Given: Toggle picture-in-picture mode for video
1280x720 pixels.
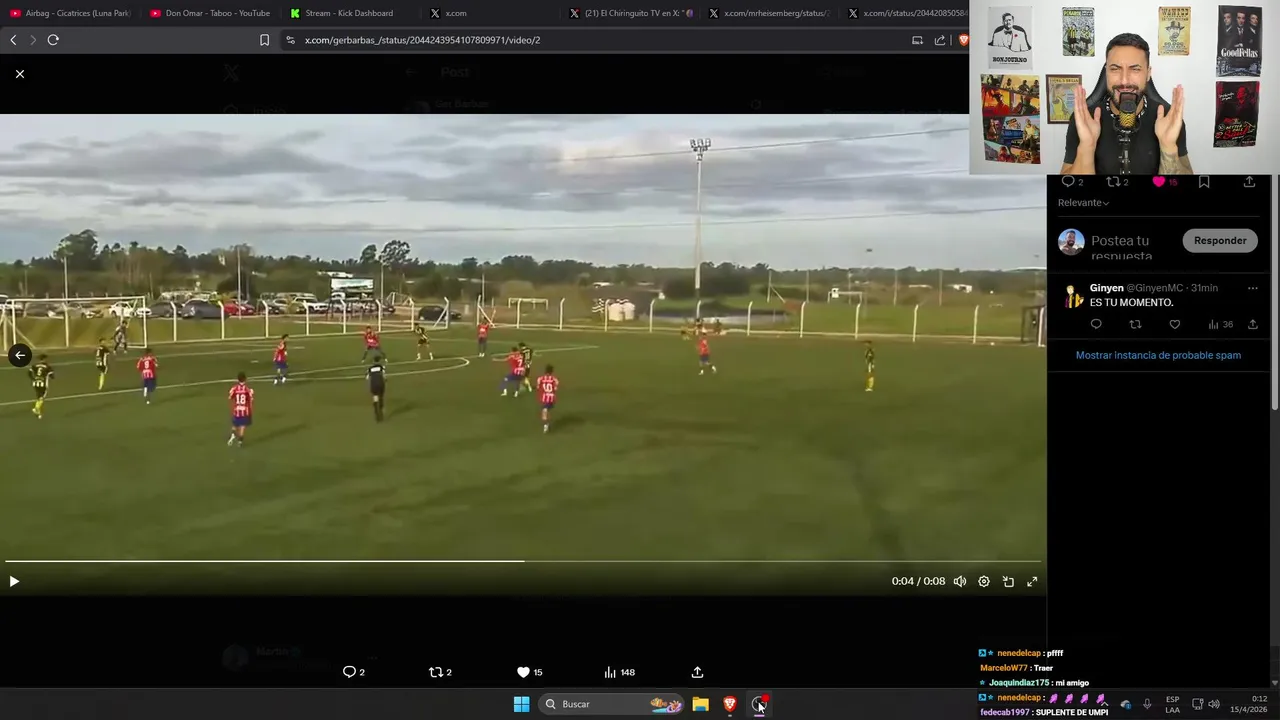Looking at the screenshot, I should [1008, 581].
